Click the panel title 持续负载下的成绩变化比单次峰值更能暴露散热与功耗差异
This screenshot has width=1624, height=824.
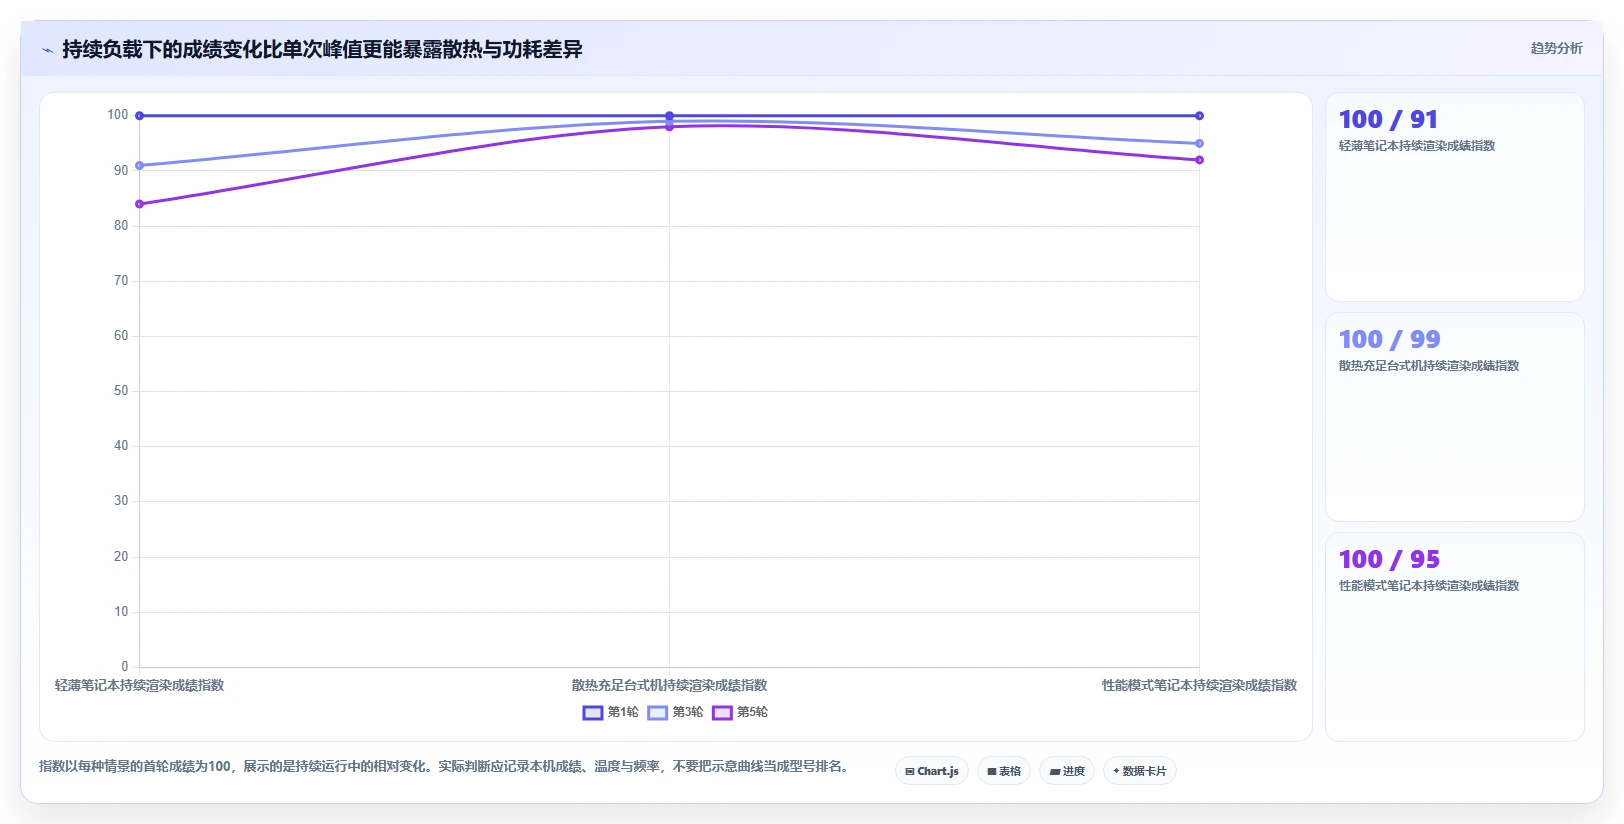pyautogui.click(x=322, y=49)
